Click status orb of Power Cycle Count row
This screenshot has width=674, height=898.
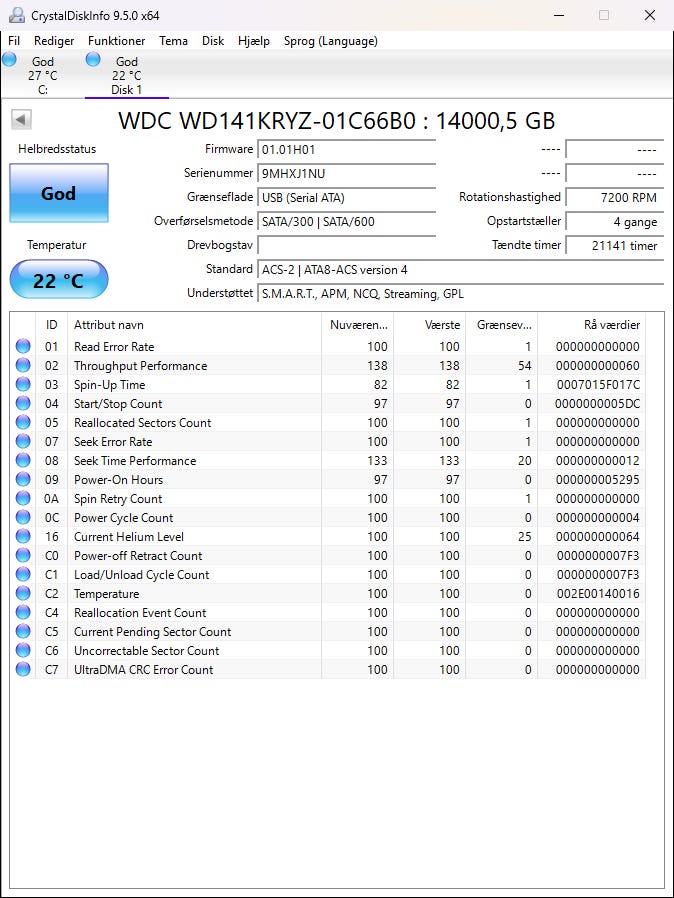coord(23,517)
